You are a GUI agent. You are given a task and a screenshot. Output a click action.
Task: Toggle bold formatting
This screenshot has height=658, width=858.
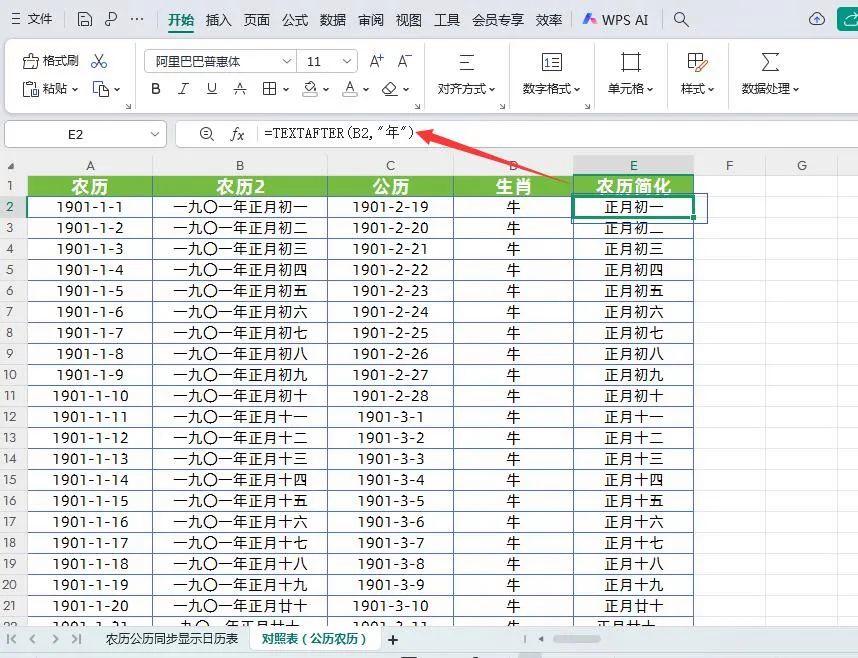[155, 89]
